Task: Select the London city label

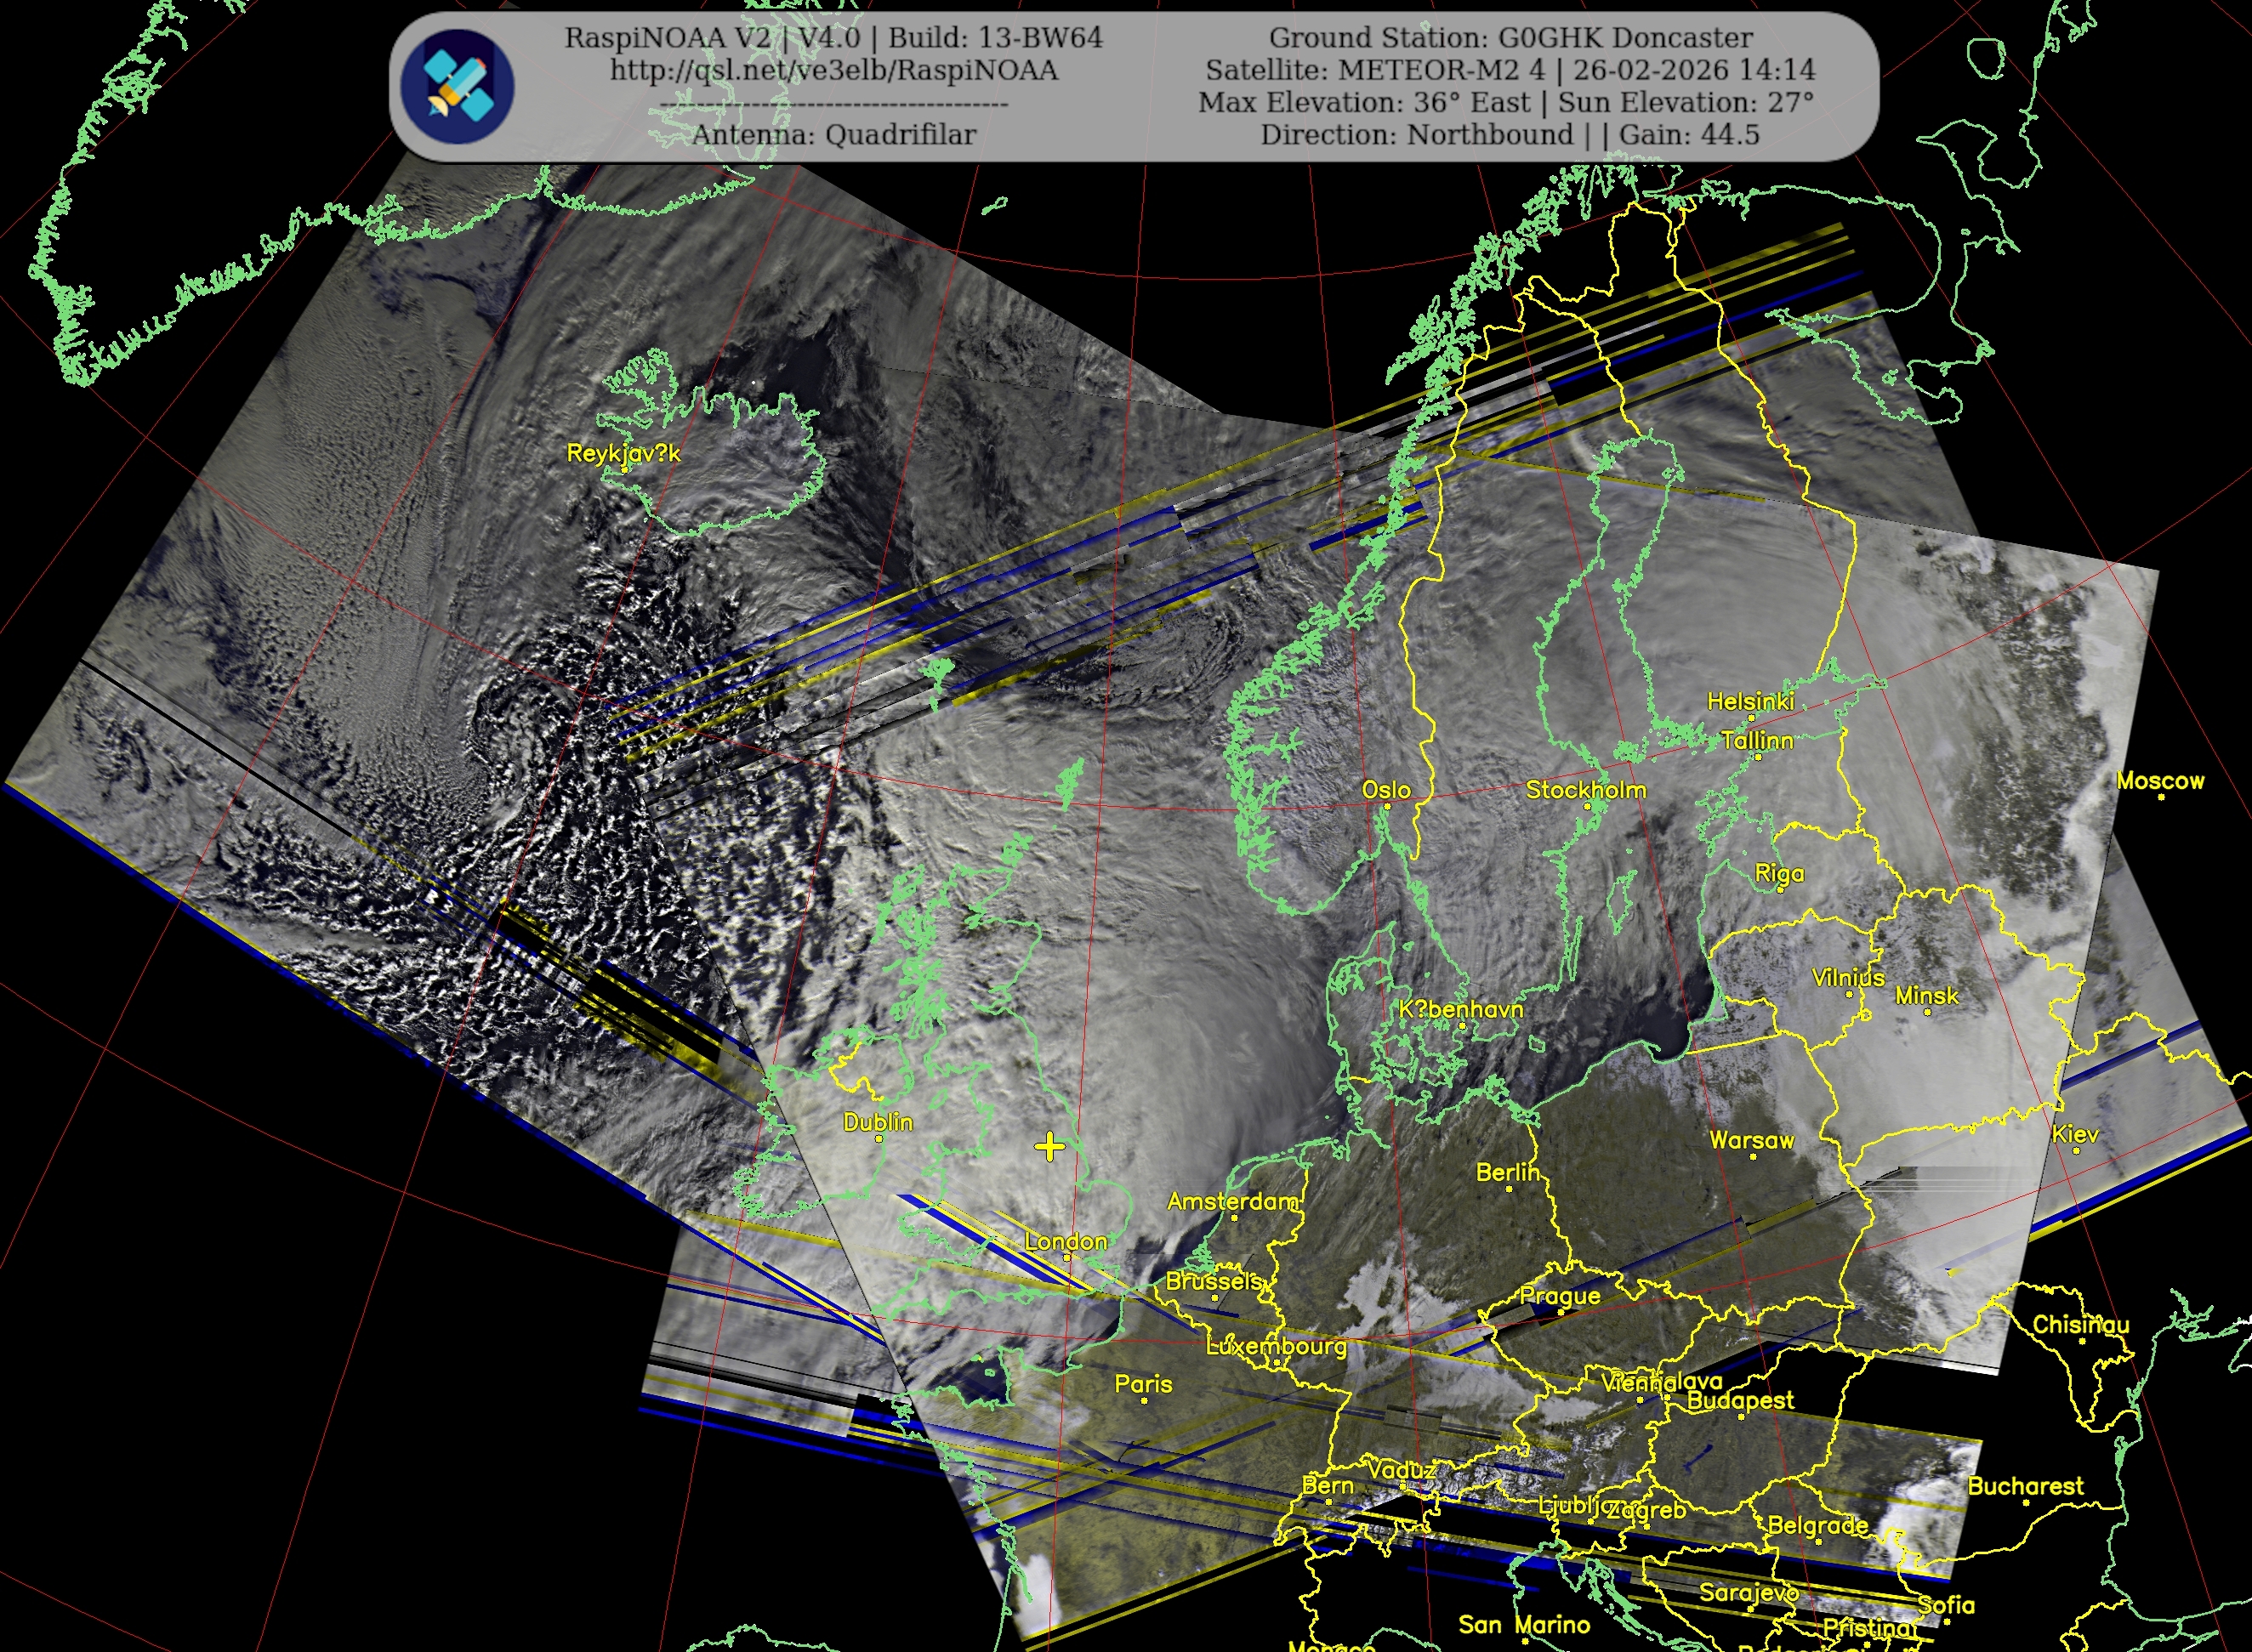Action: pyautogui.click(x=1065, y=1241)
